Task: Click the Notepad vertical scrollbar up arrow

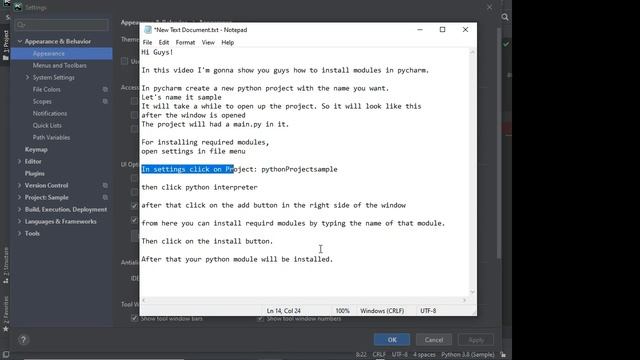Action: [x=472, y=52]
